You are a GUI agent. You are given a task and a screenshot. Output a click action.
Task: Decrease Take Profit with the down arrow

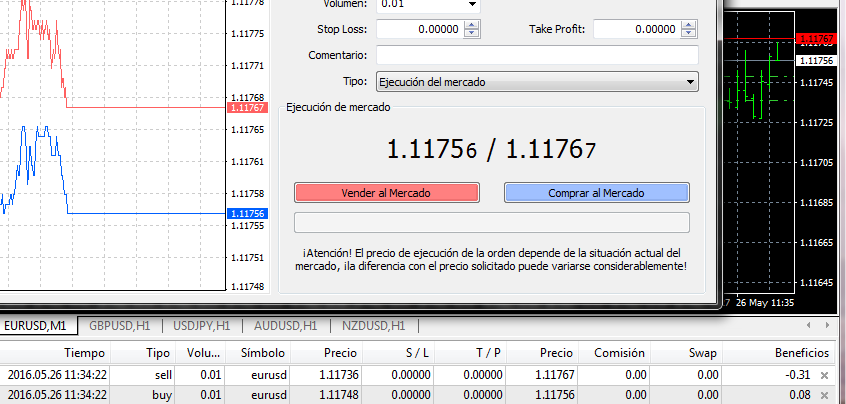tap(691, 34)
